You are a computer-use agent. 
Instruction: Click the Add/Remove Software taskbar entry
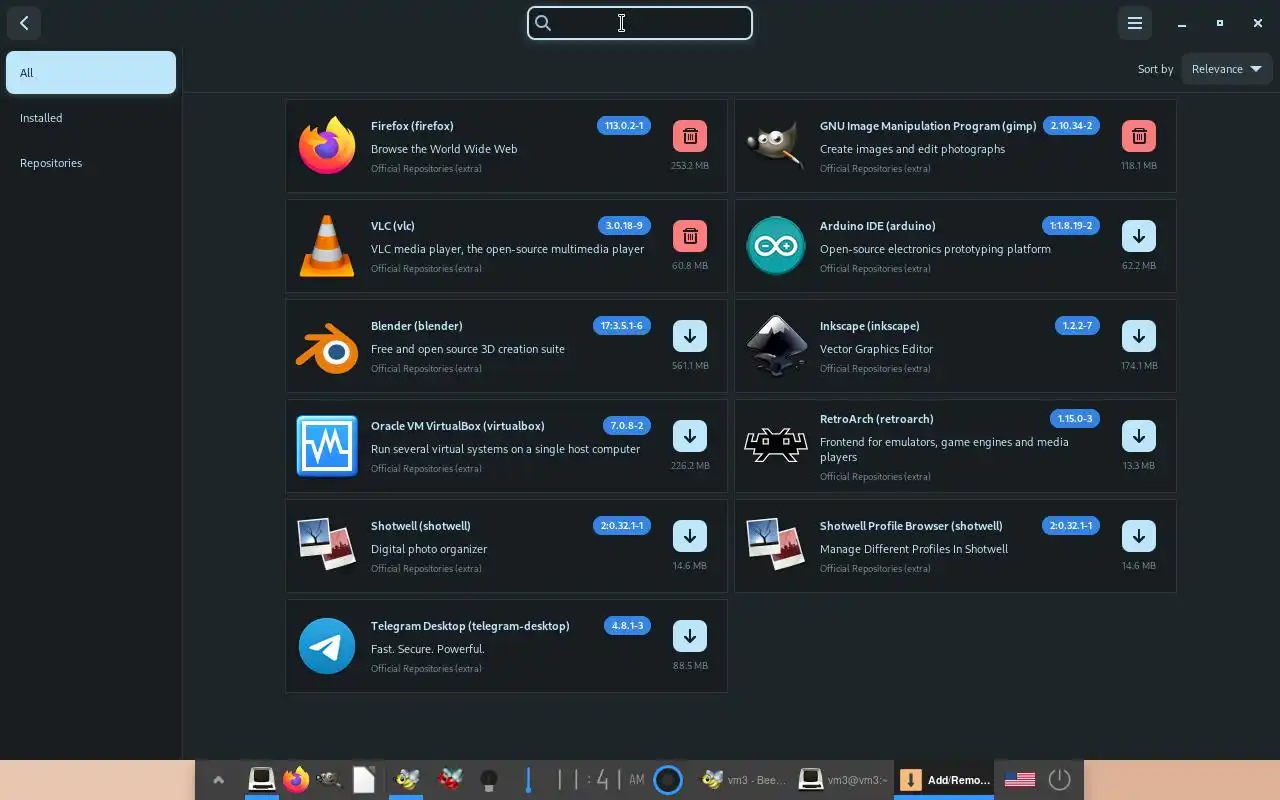point(945,780)
